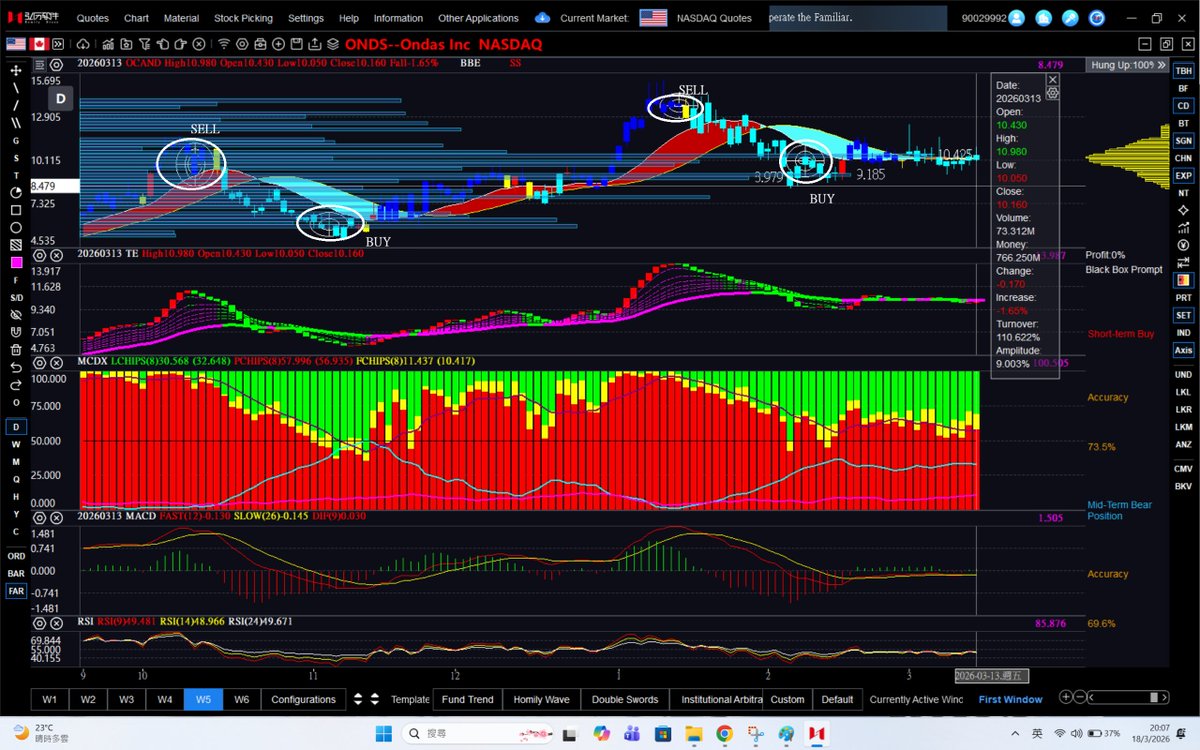This screenshot has height=750, width=1200.
Task: Open the Template selector
Action: (410, 699)
